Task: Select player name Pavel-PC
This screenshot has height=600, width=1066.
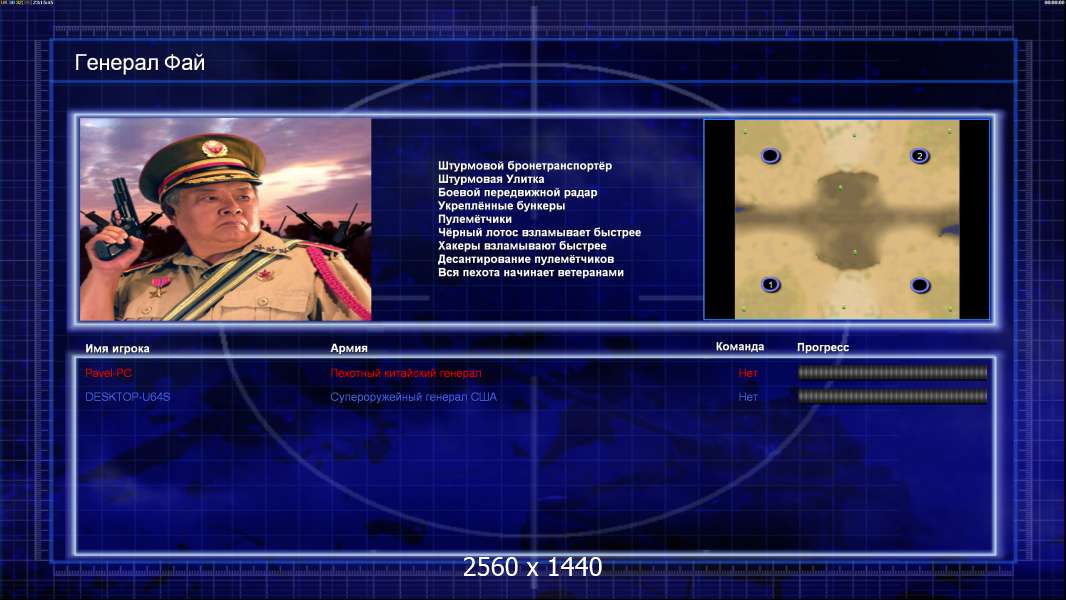Action: [x=108, y=373]
